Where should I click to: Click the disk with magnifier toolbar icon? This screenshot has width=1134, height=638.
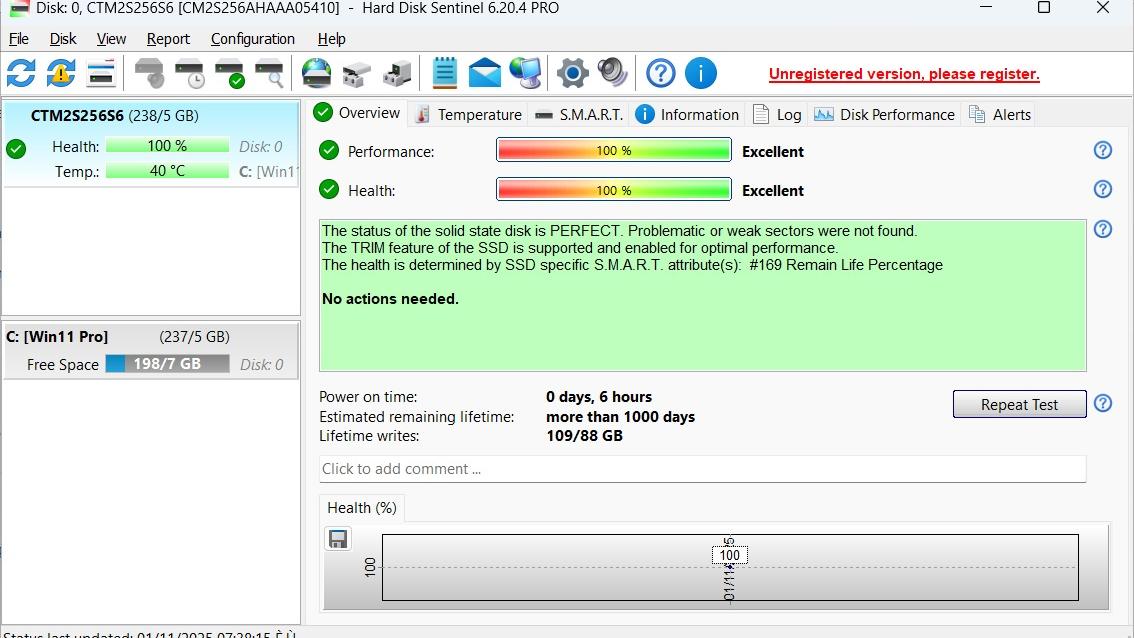[269, 73]
